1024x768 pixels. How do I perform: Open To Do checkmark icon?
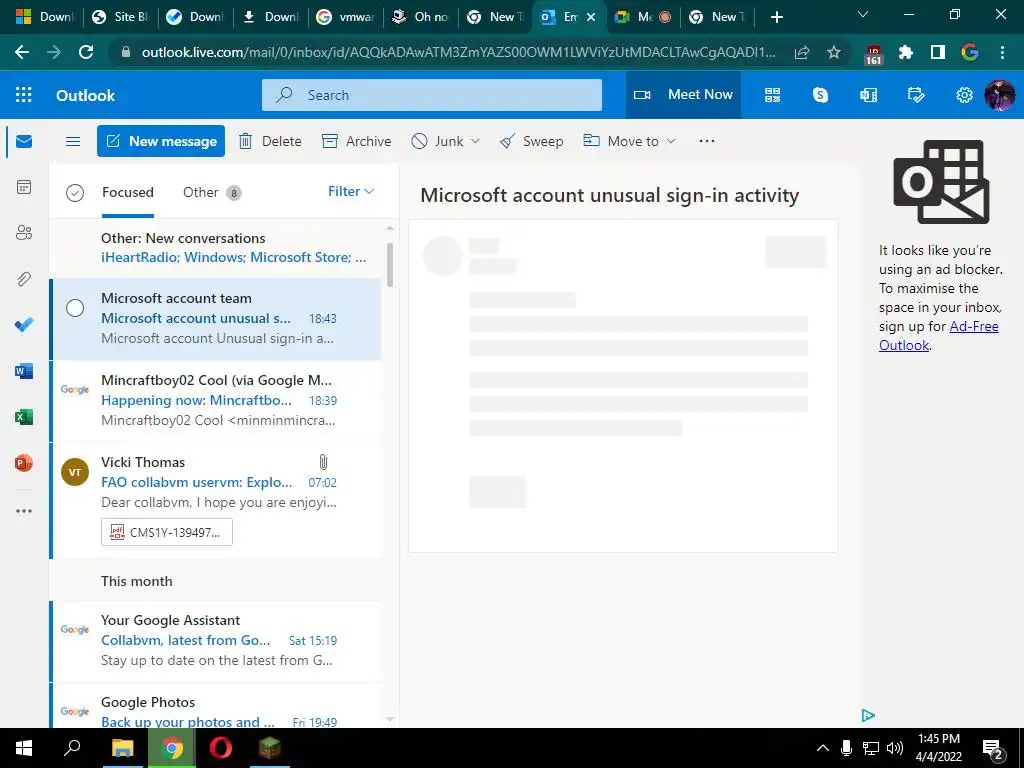(x=24, y=325)
